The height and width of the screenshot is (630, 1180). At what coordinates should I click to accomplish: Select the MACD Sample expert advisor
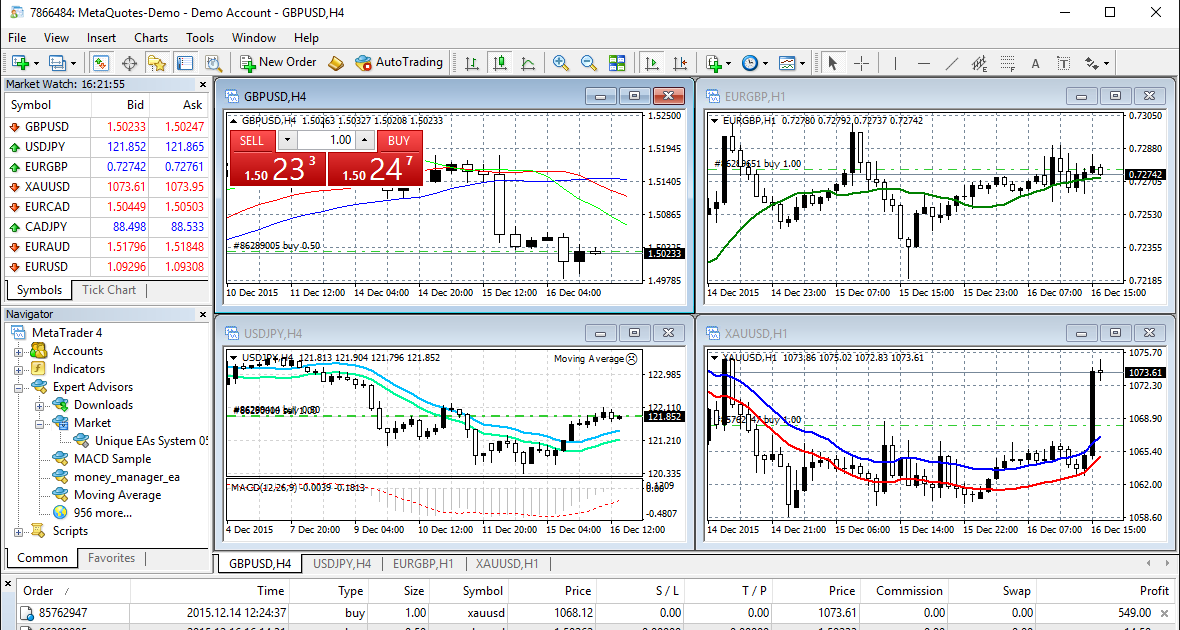tap(112, 459)
